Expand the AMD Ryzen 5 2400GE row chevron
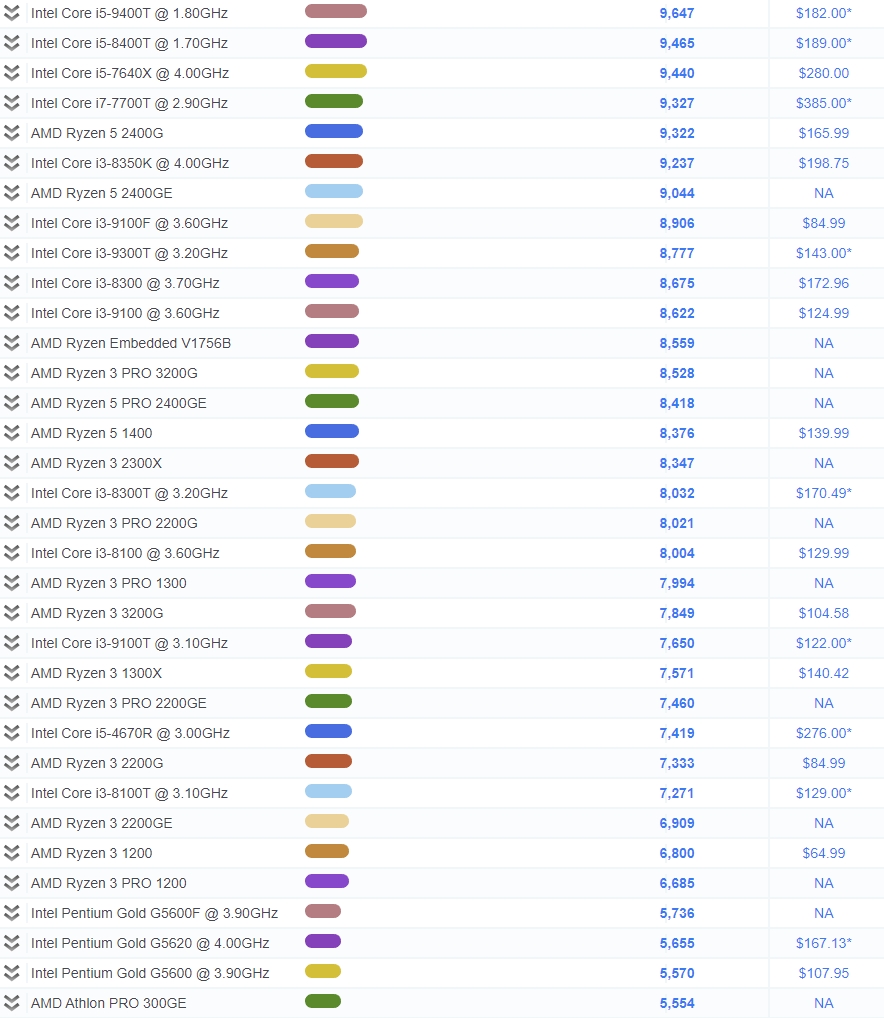The height and width of the screenshot is (1018, 884). [12, 193]
